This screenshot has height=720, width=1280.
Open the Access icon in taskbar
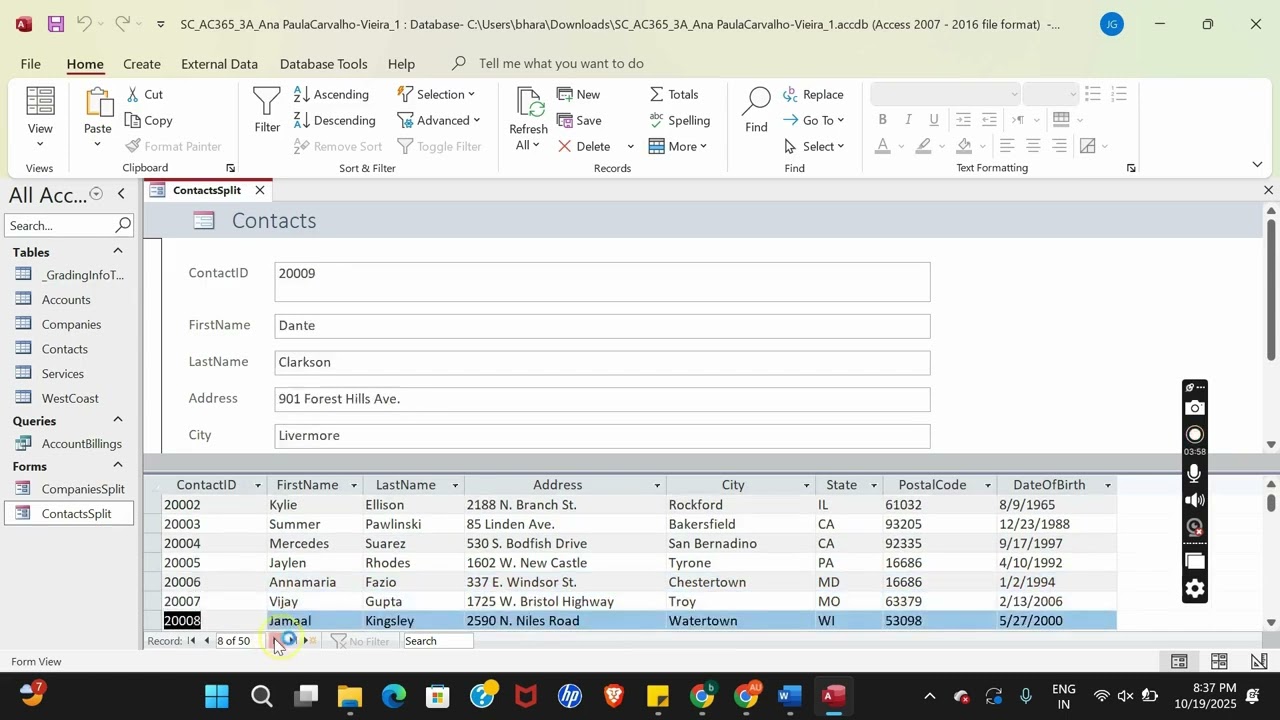[832, 696]
